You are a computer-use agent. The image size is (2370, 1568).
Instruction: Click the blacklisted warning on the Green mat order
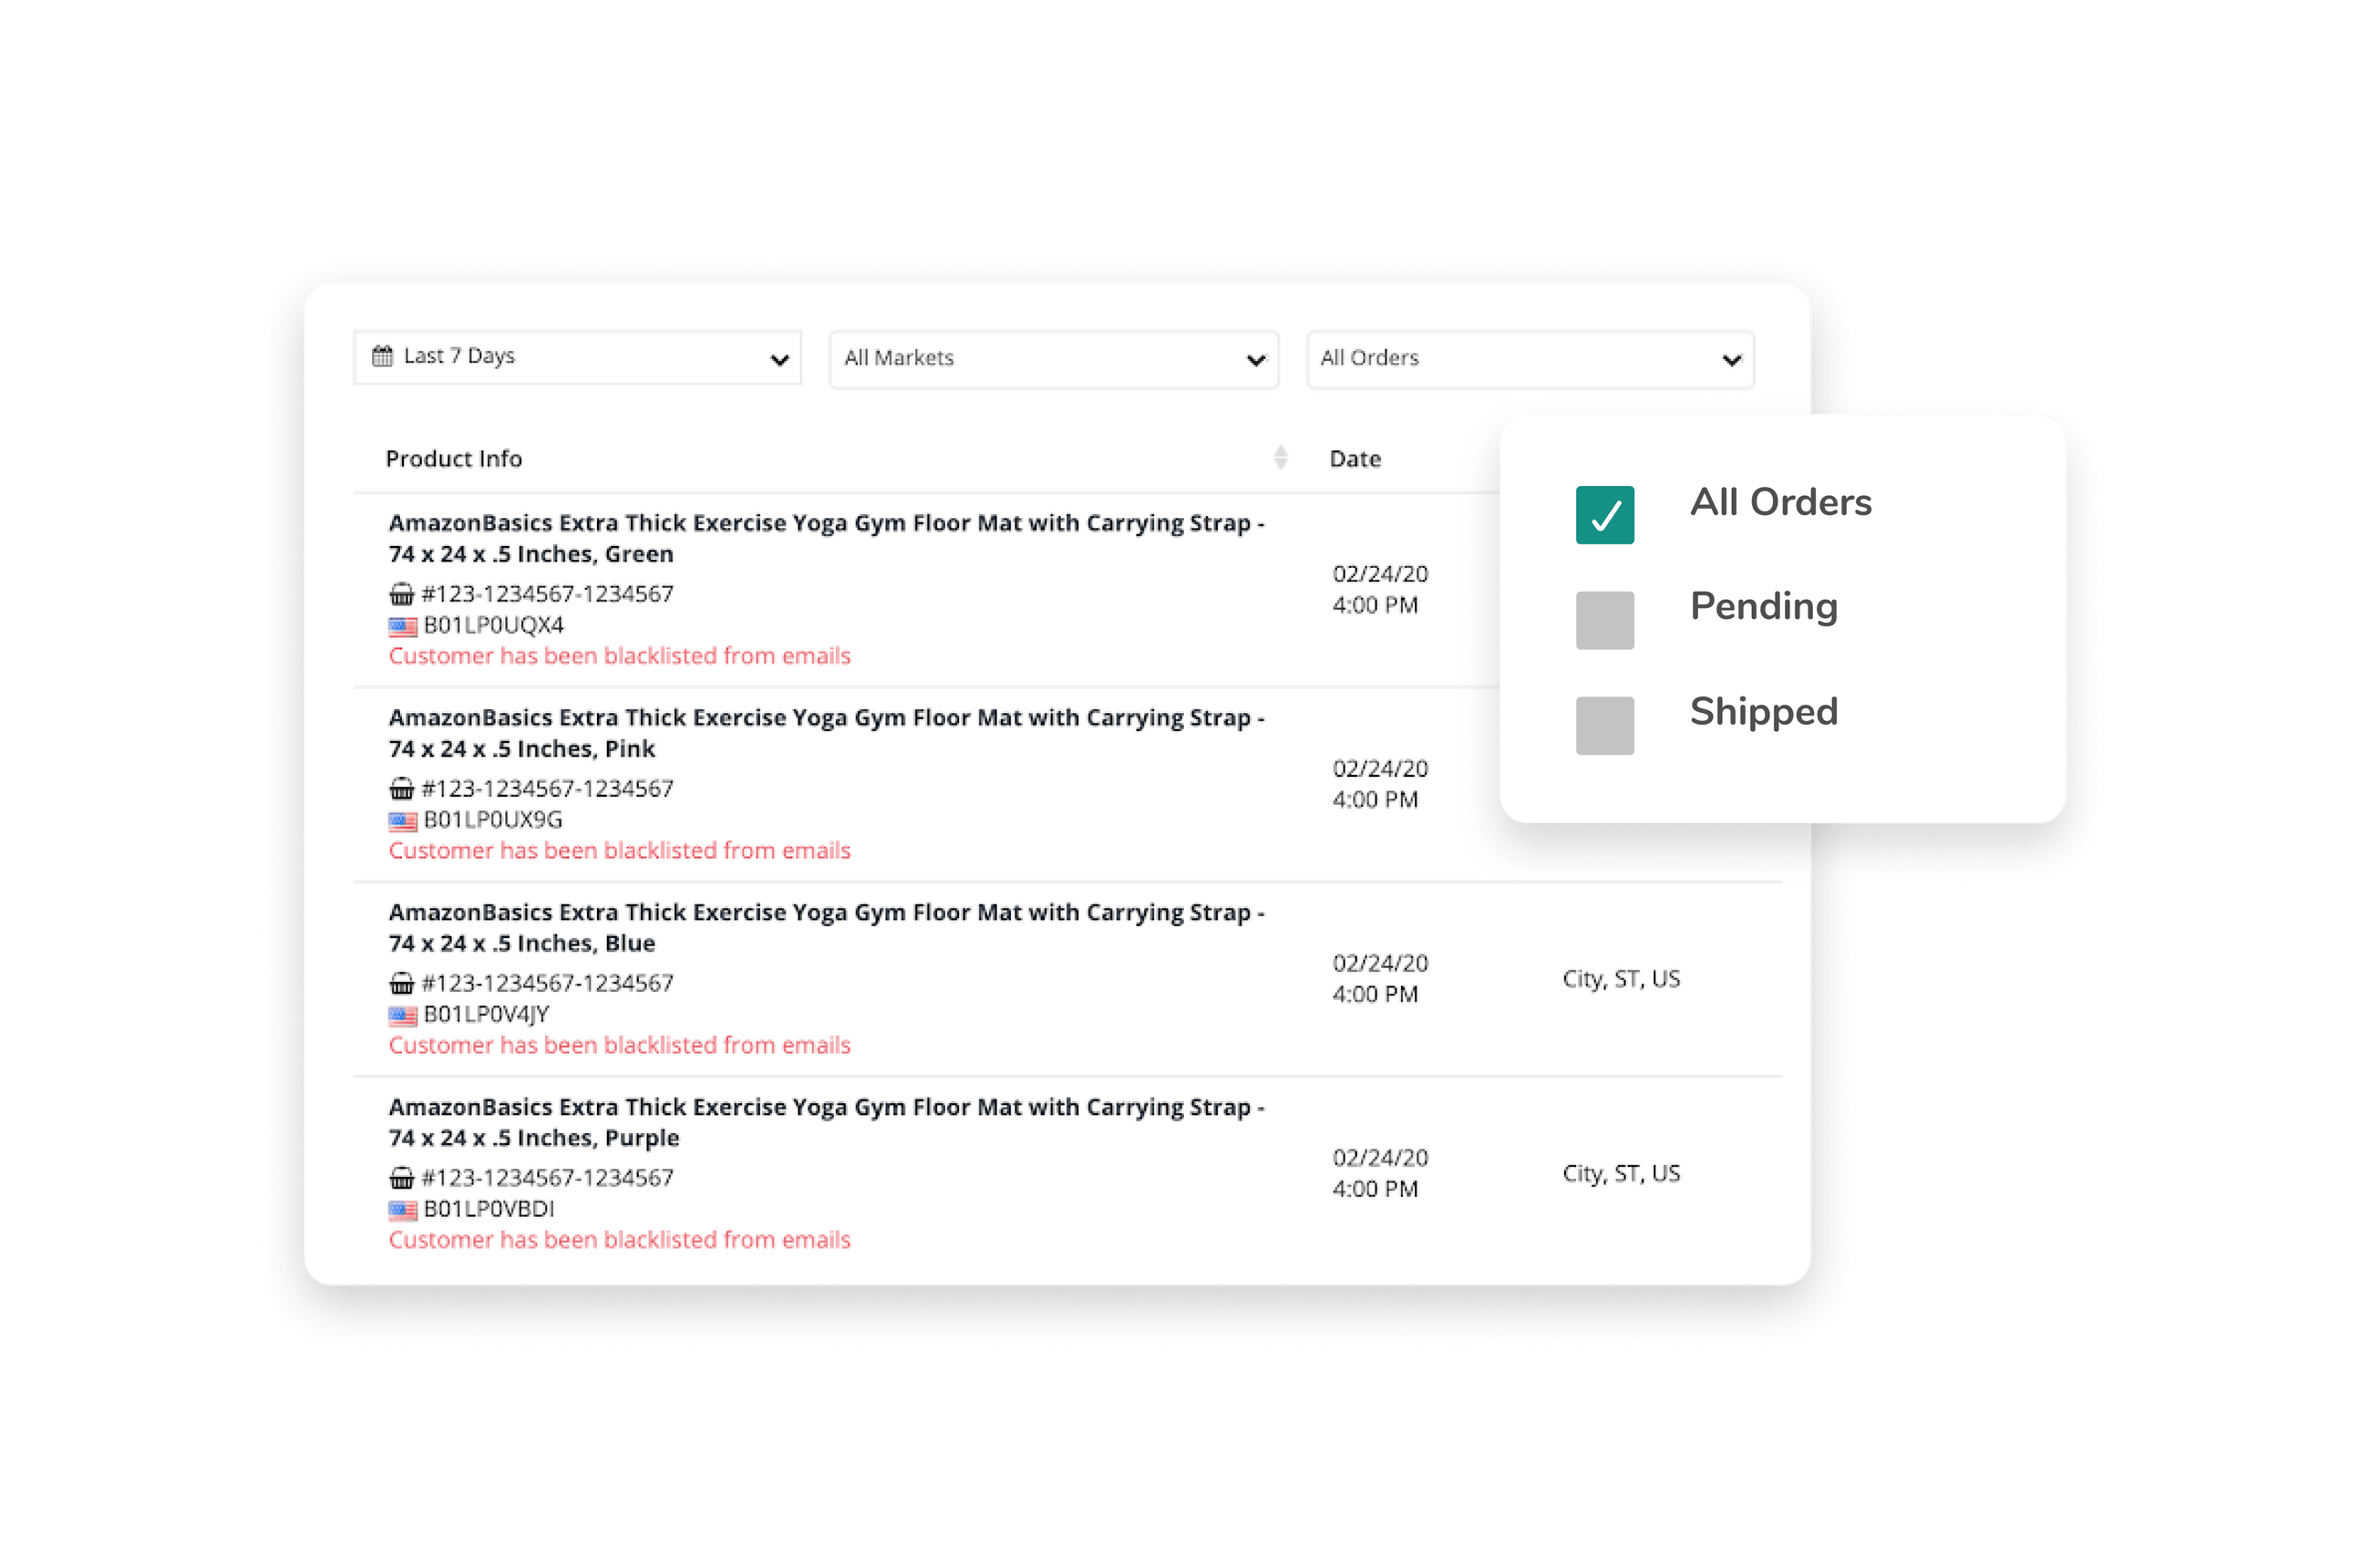[x=618, y=656]
